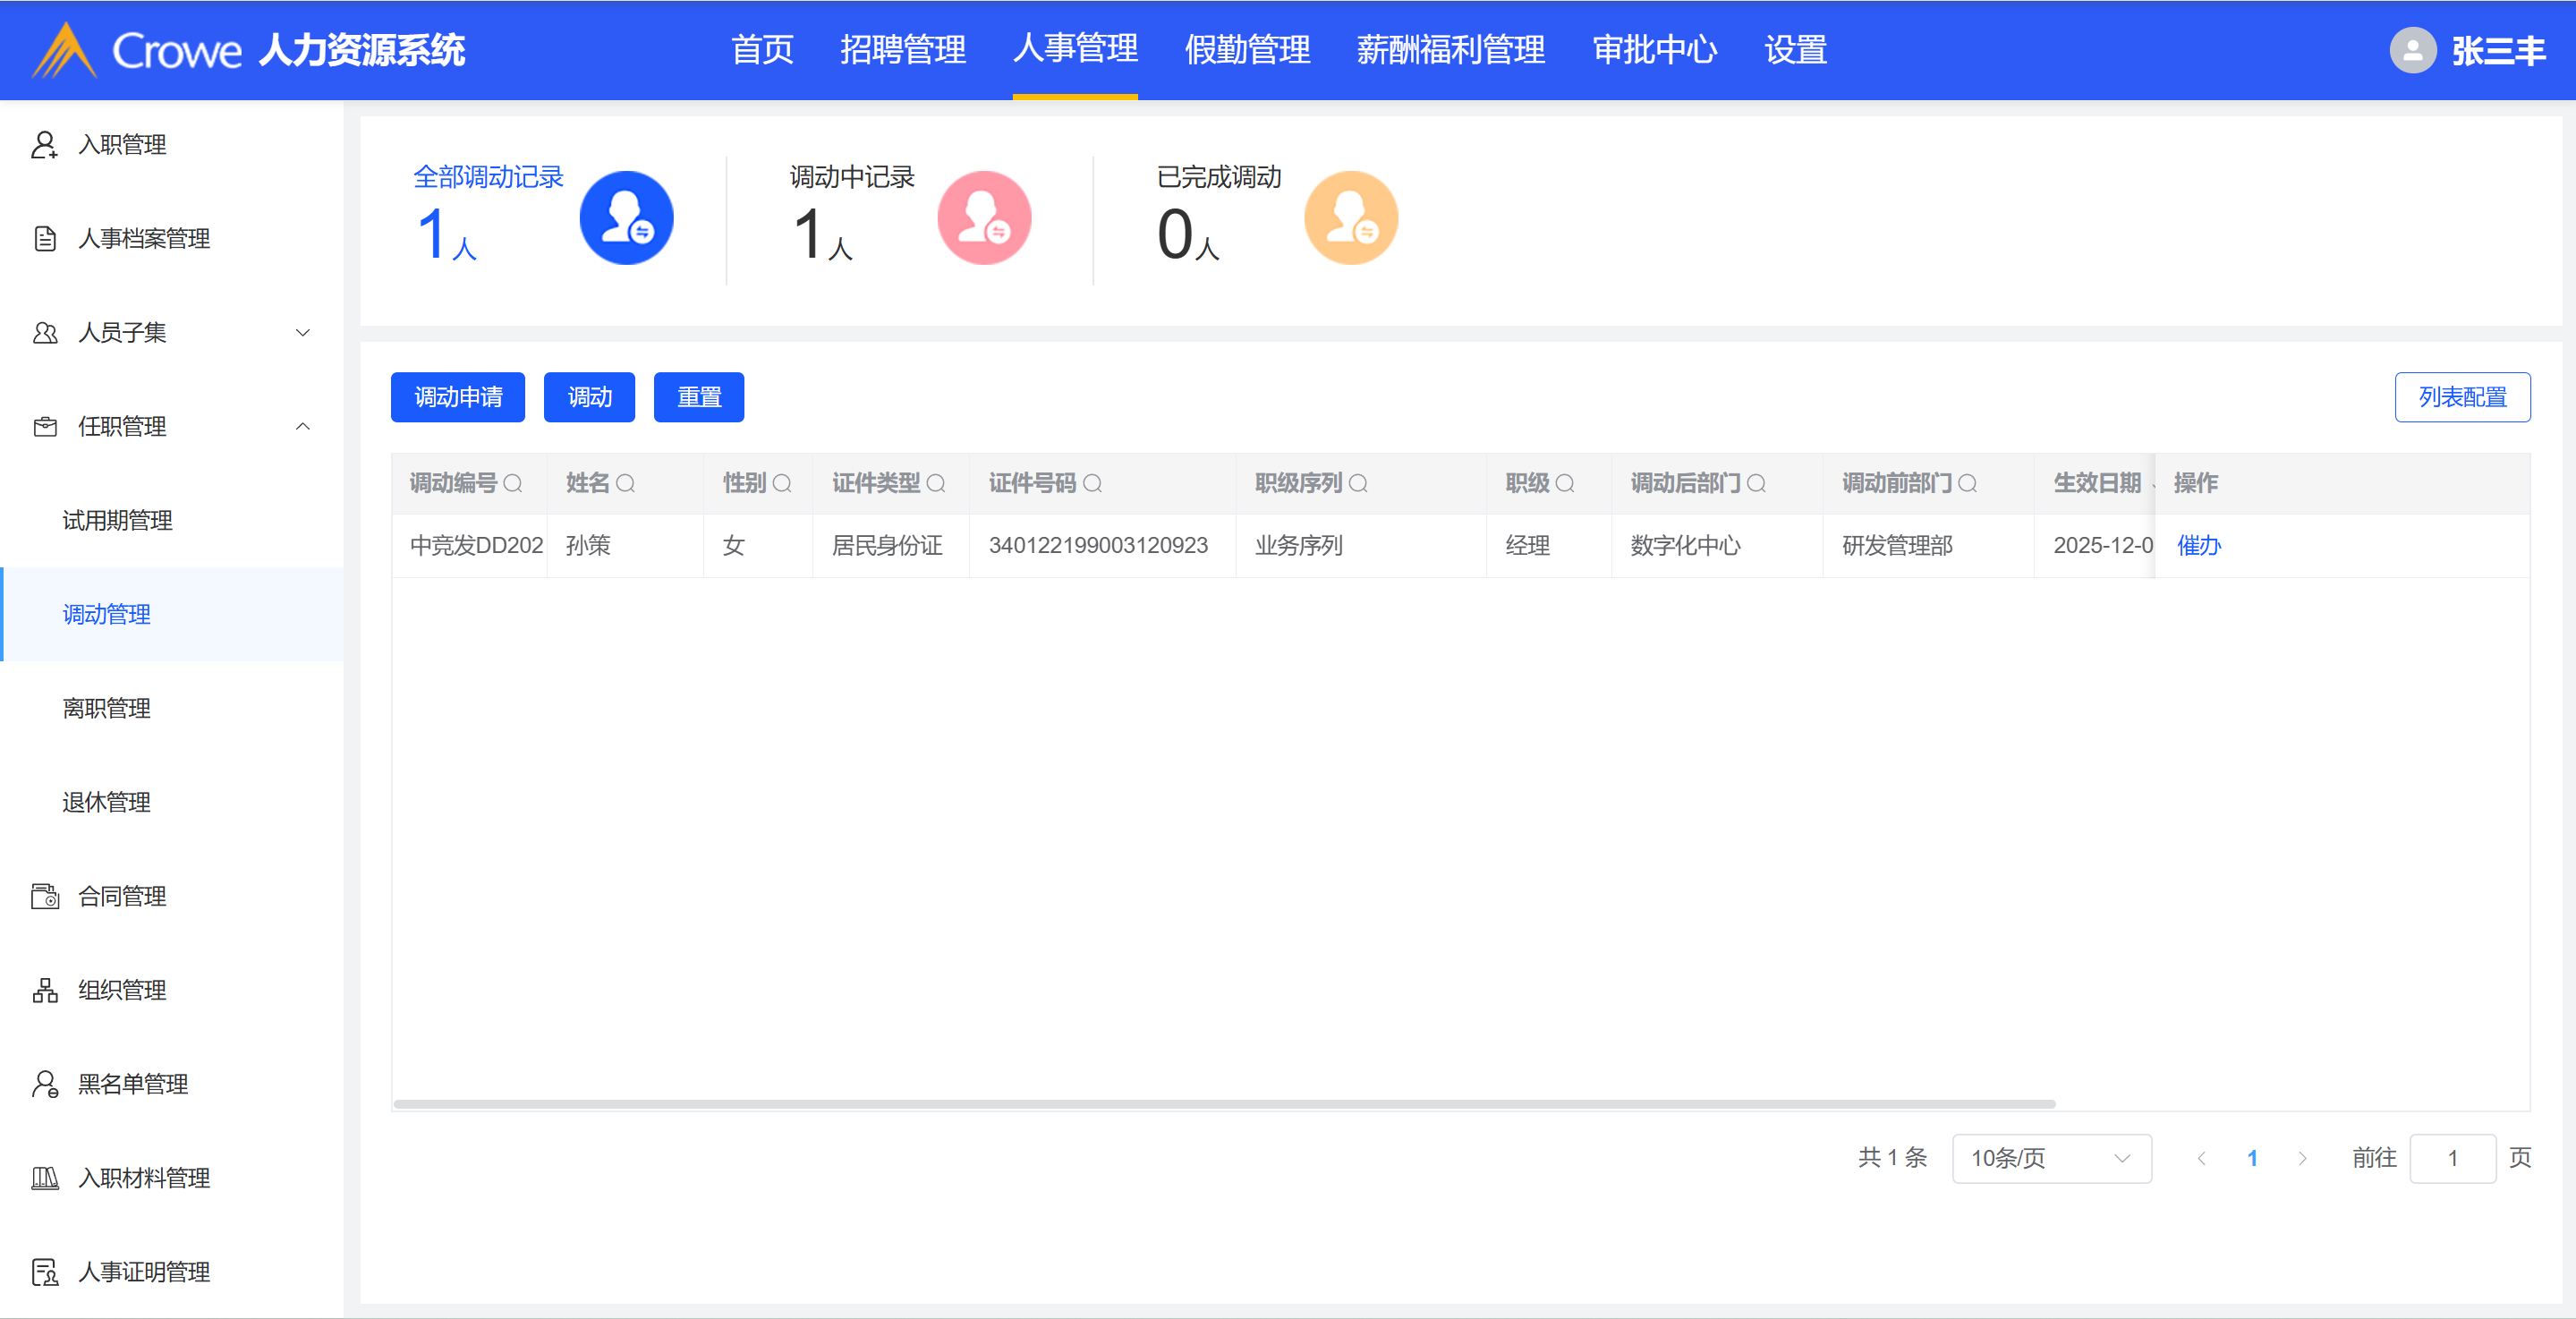2576x1319 pixels.
Task: Click the user avatar icon beside 张三丰
Action: pyautogui.click(x=2412, y=50)
